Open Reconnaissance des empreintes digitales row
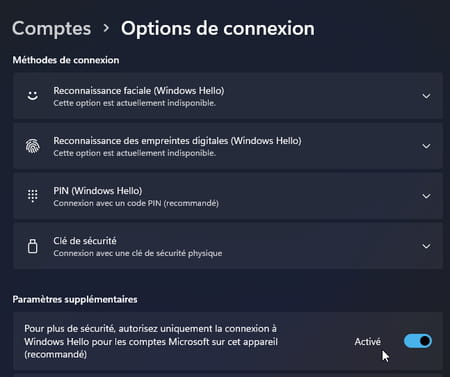The image size is (450, 377). pos(228,146)
